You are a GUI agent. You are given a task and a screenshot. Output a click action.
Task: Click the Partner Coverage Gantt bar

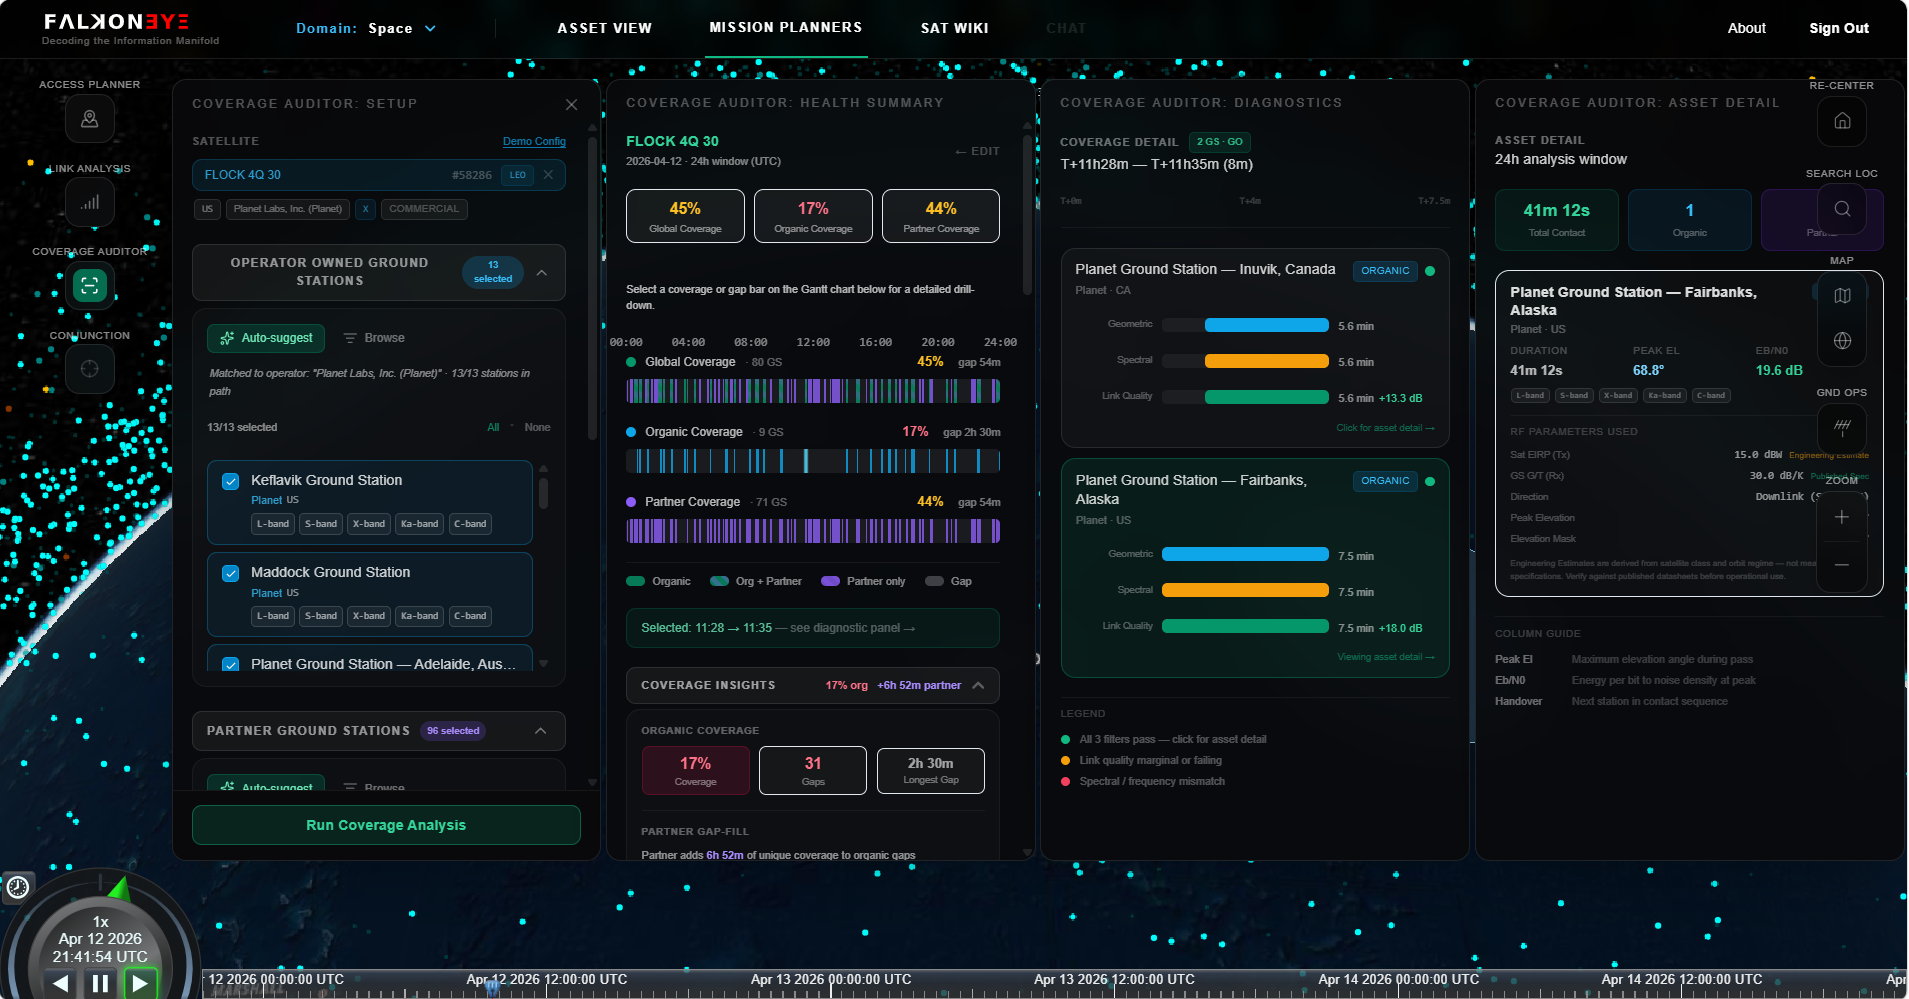click(813, 531)
